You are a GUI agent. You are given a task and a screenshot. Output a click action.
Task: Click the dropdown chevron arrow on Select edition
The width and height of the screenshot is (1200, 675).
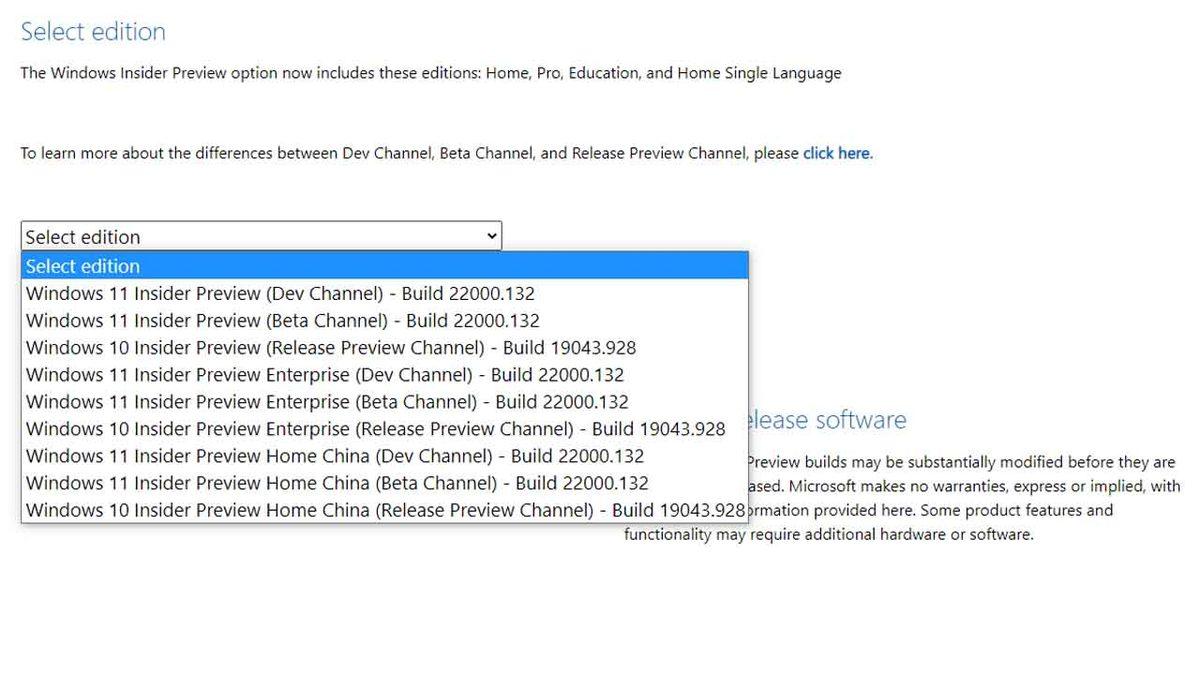tap(491, 236)
